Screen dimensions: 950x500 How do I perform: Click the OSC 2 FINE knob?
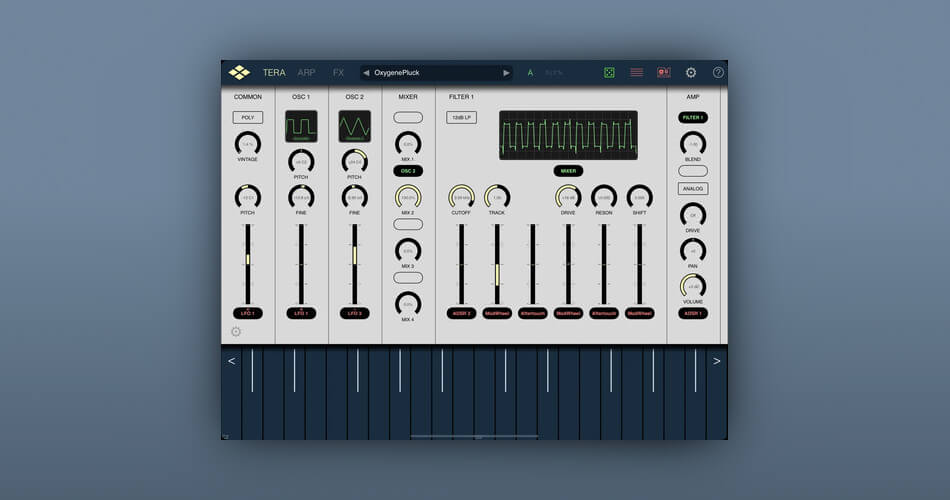coord(354,198)
